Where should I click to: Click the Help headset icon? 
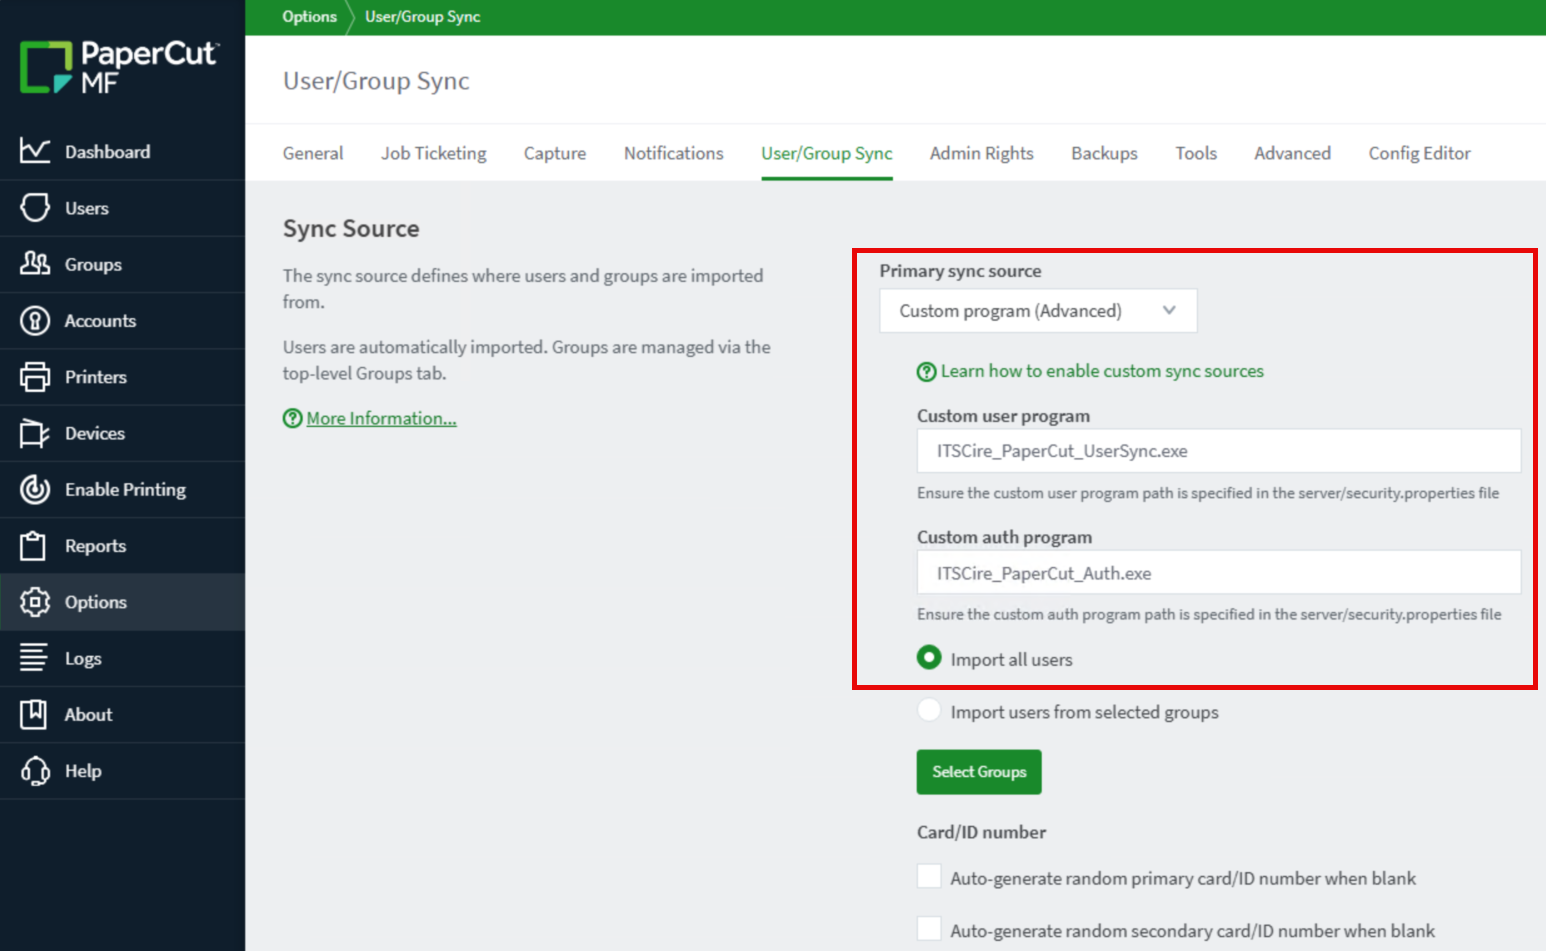coord(35,771)
